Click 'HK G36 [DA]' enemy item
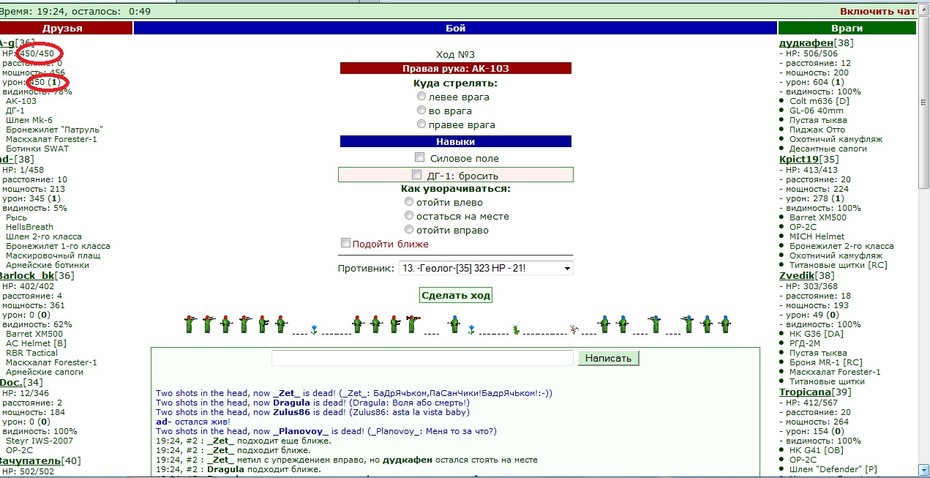The image size is (930, 478). pyautogui.click(x=816, y=333)
